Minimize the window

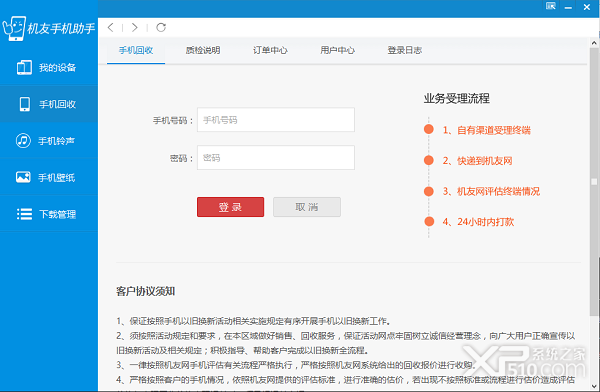[568, 7]
